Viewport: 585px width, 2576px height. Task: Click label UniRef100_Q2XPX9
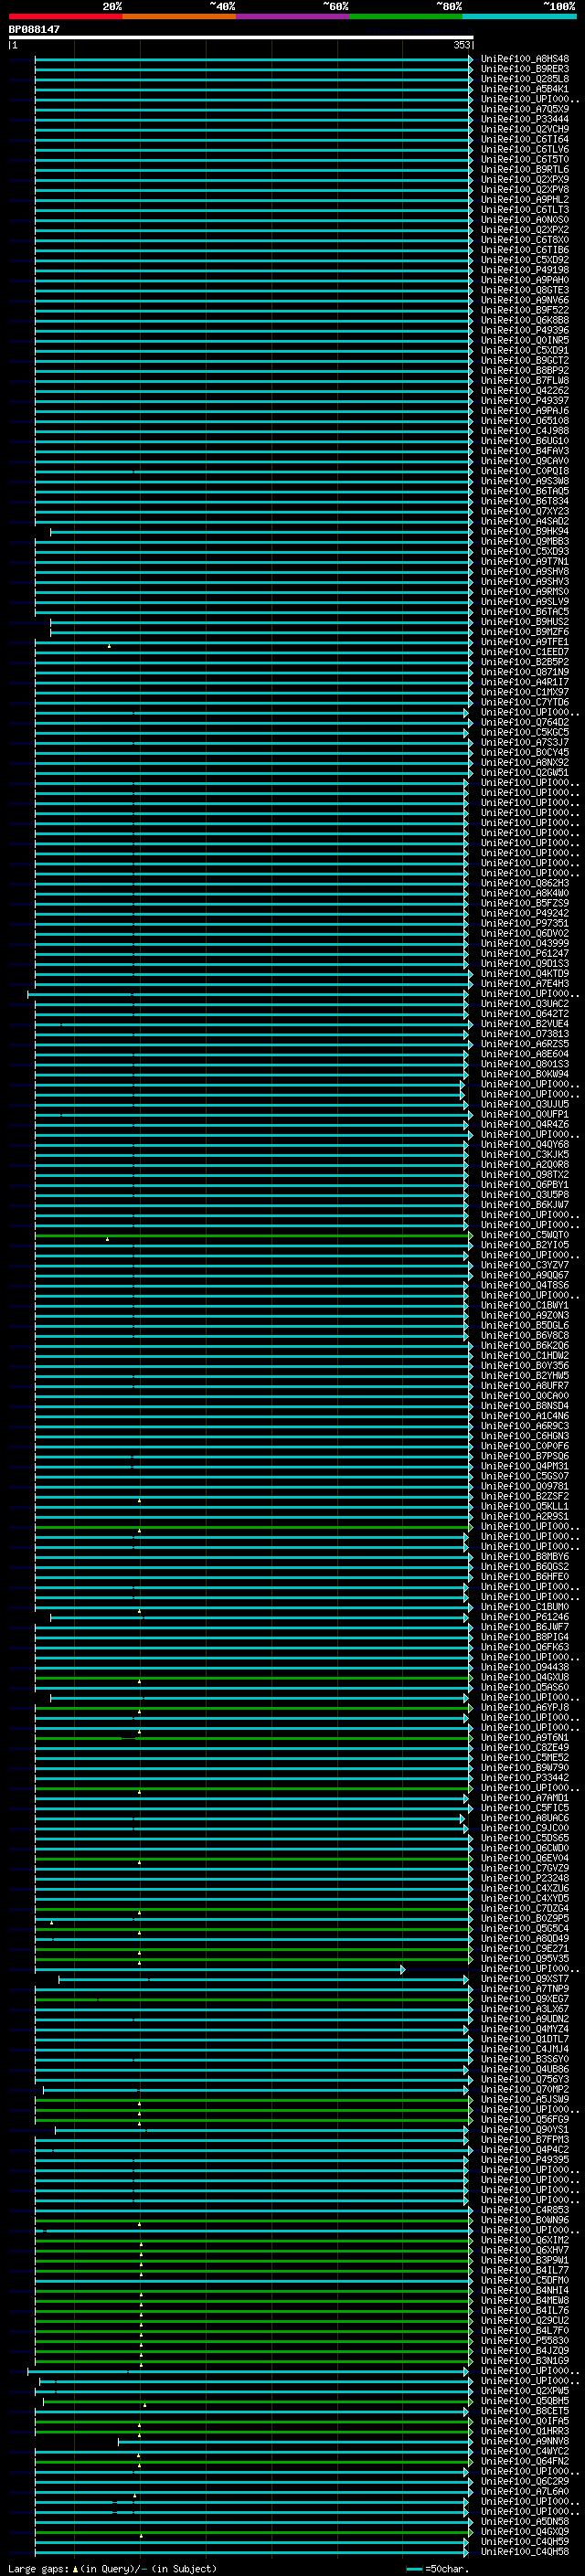pyautogui.click(x=525, y=180)
